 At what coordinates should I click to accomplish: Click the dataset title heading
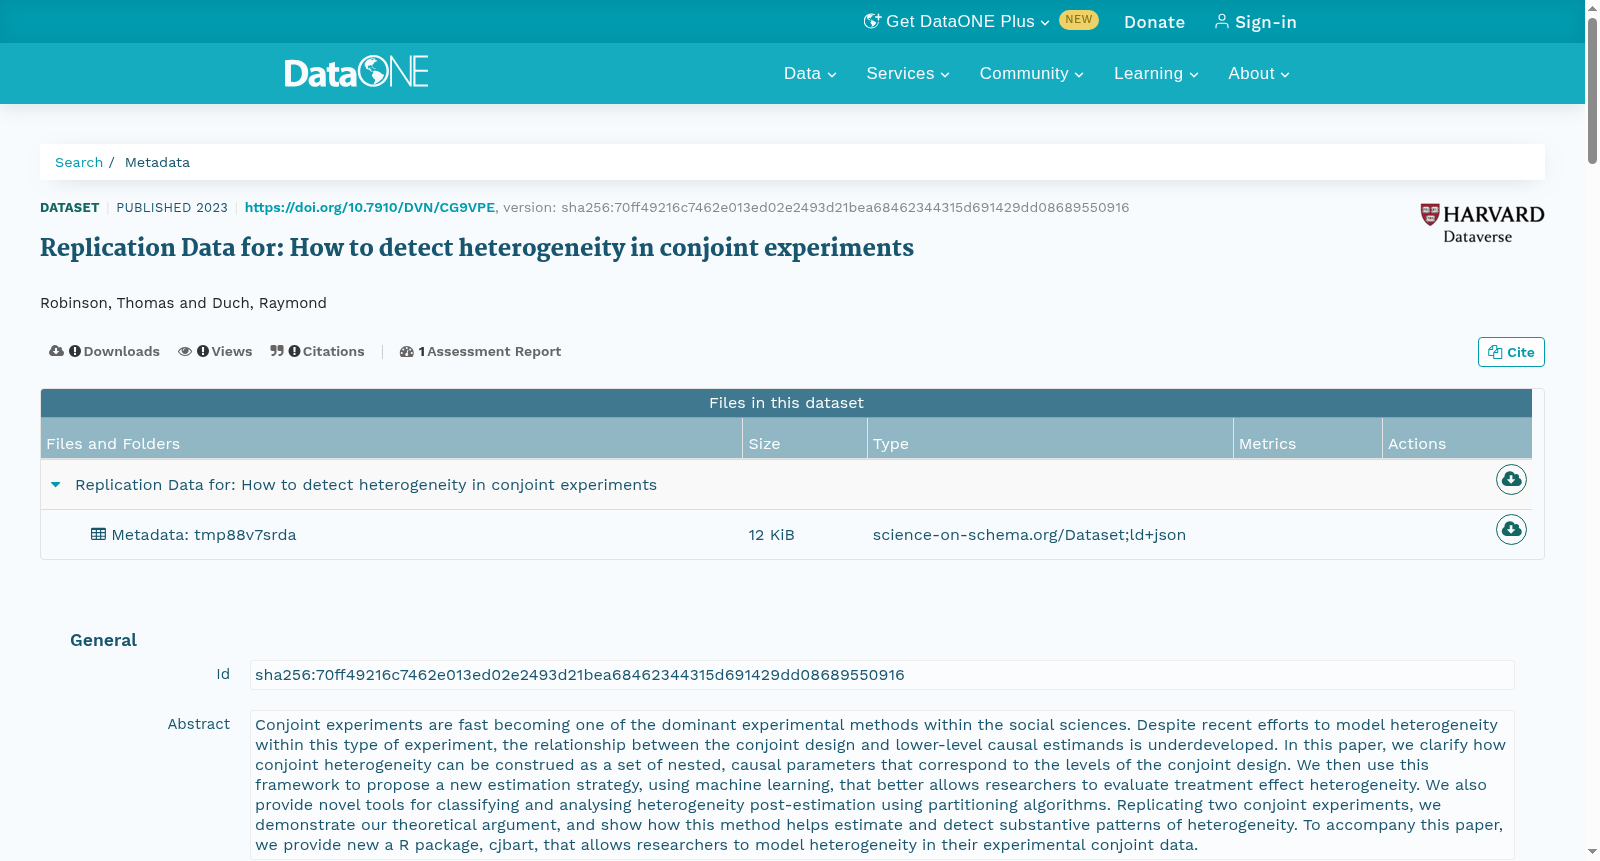pos(477,248)
